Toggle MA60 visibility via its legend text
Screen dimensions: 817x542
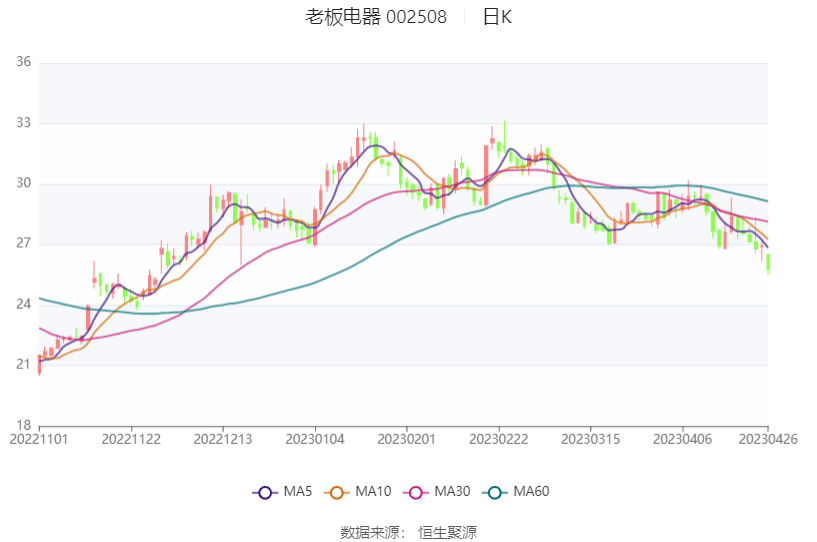point(531,492)
